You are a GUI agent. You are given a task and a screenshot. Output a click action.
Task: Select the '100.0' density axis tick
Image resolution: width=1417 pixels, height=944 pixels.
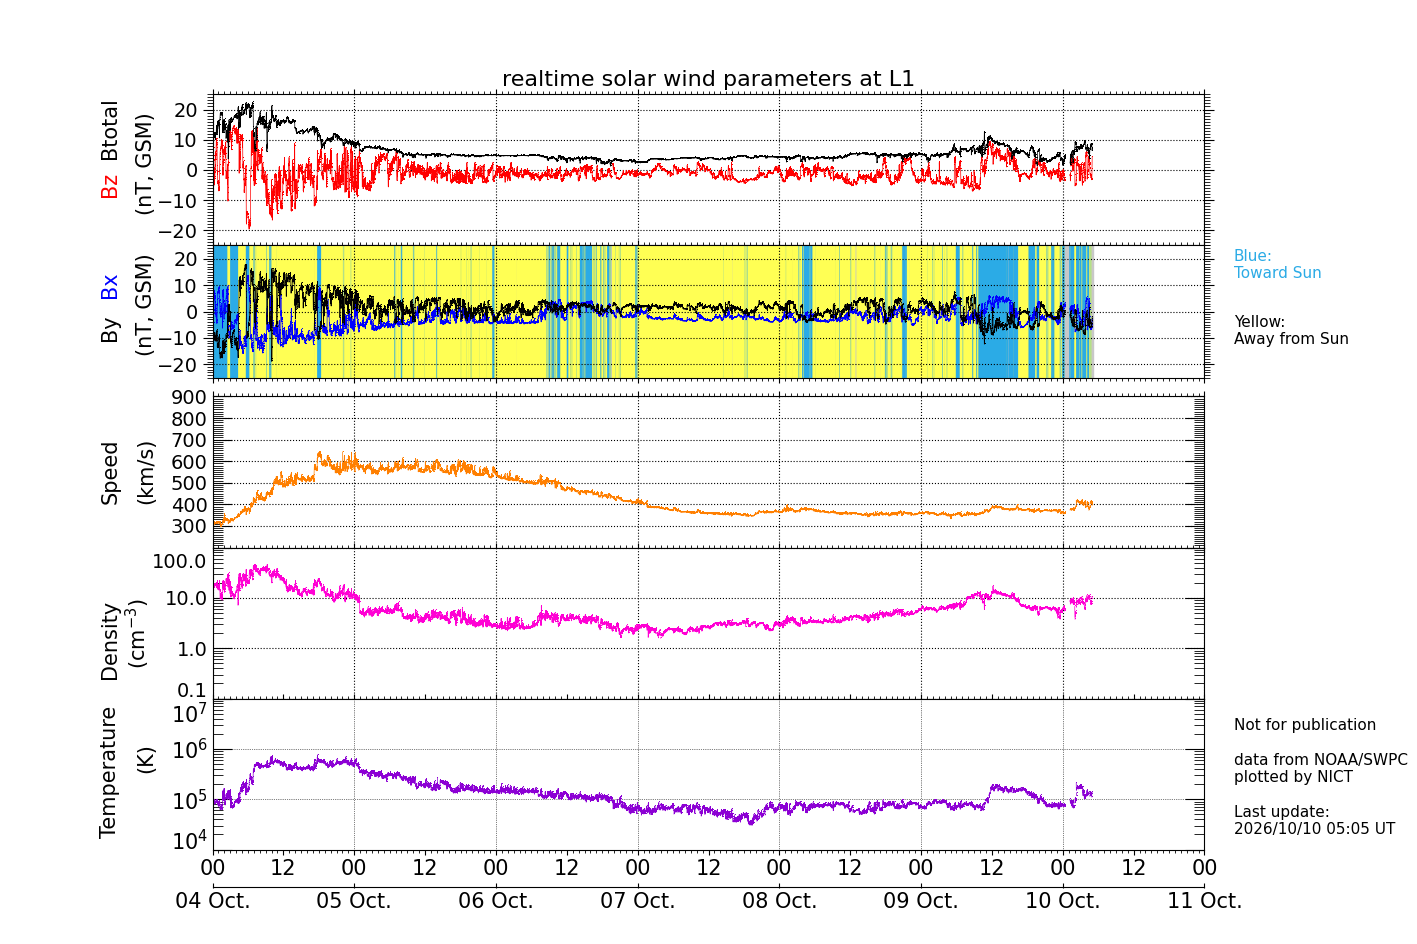(180, 561)
